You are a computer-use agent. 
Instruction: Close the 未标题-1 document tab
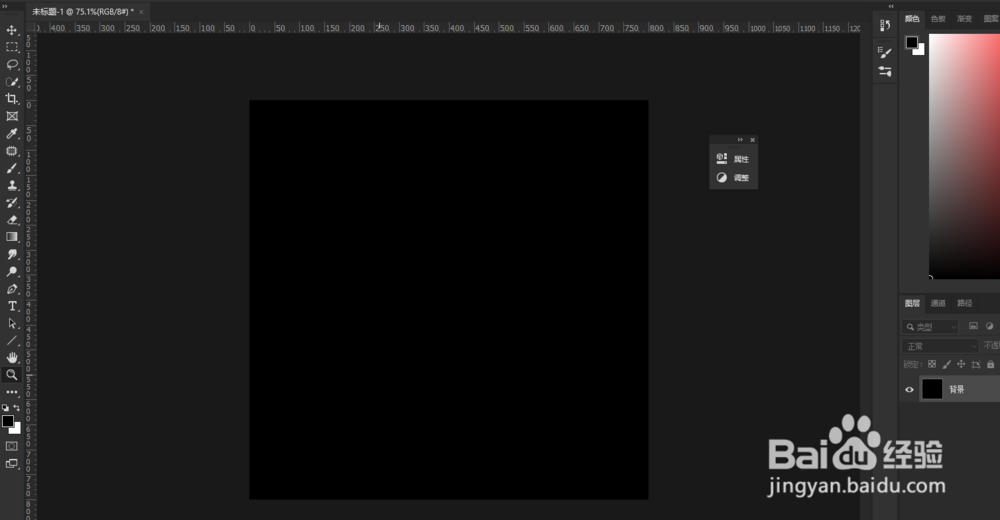point(141,11)
